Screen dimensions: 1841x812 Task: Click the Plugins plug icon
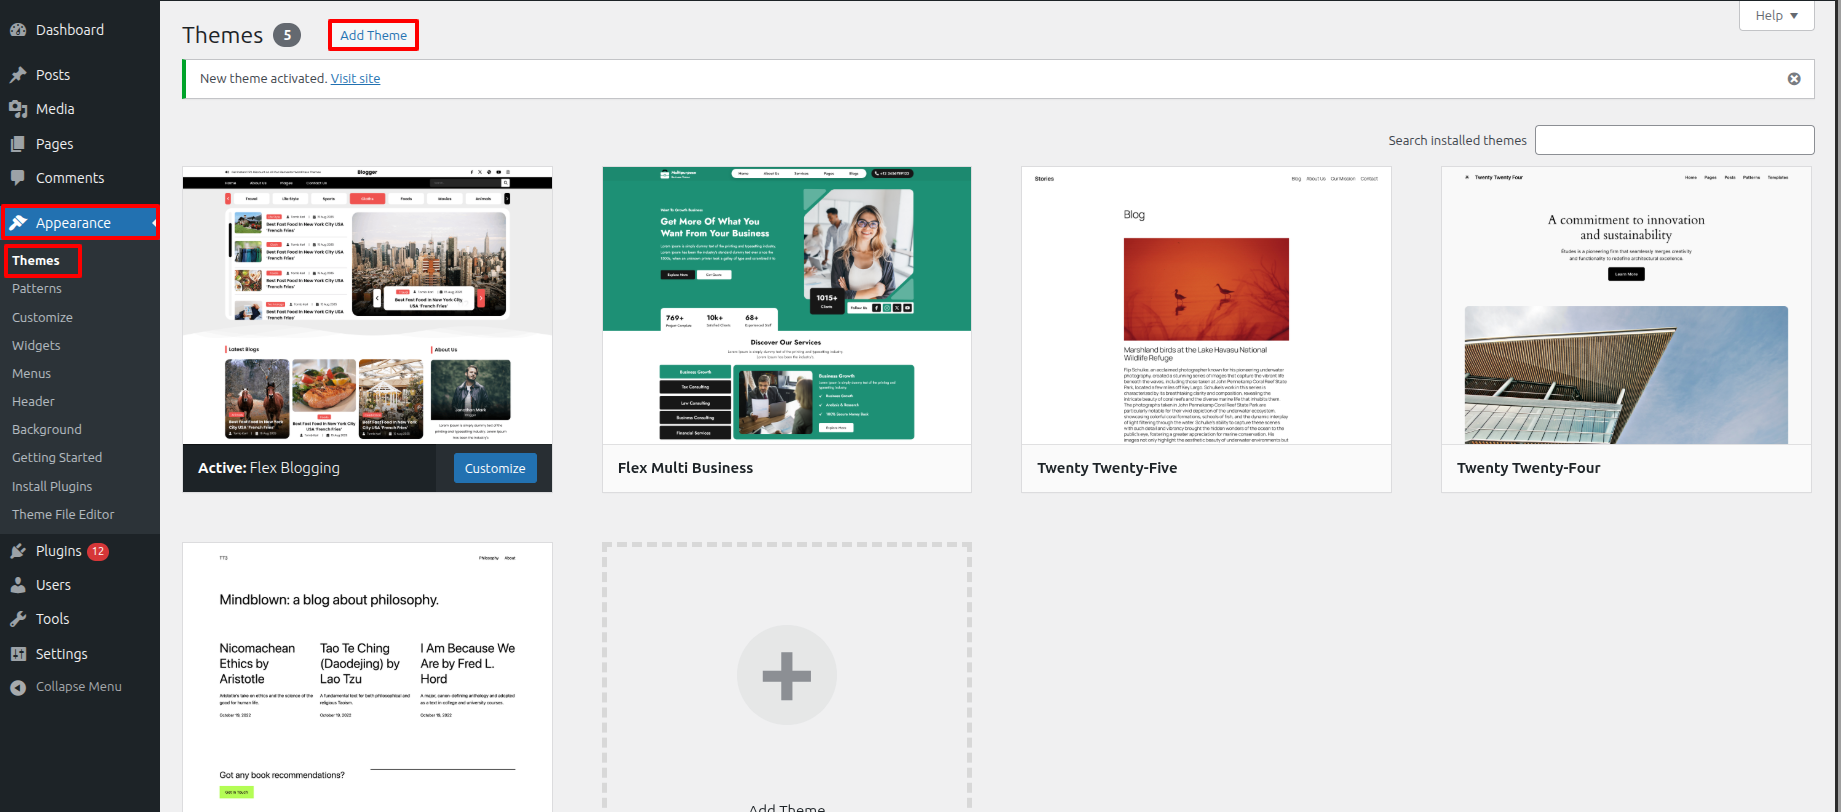(x=18, y=551)
